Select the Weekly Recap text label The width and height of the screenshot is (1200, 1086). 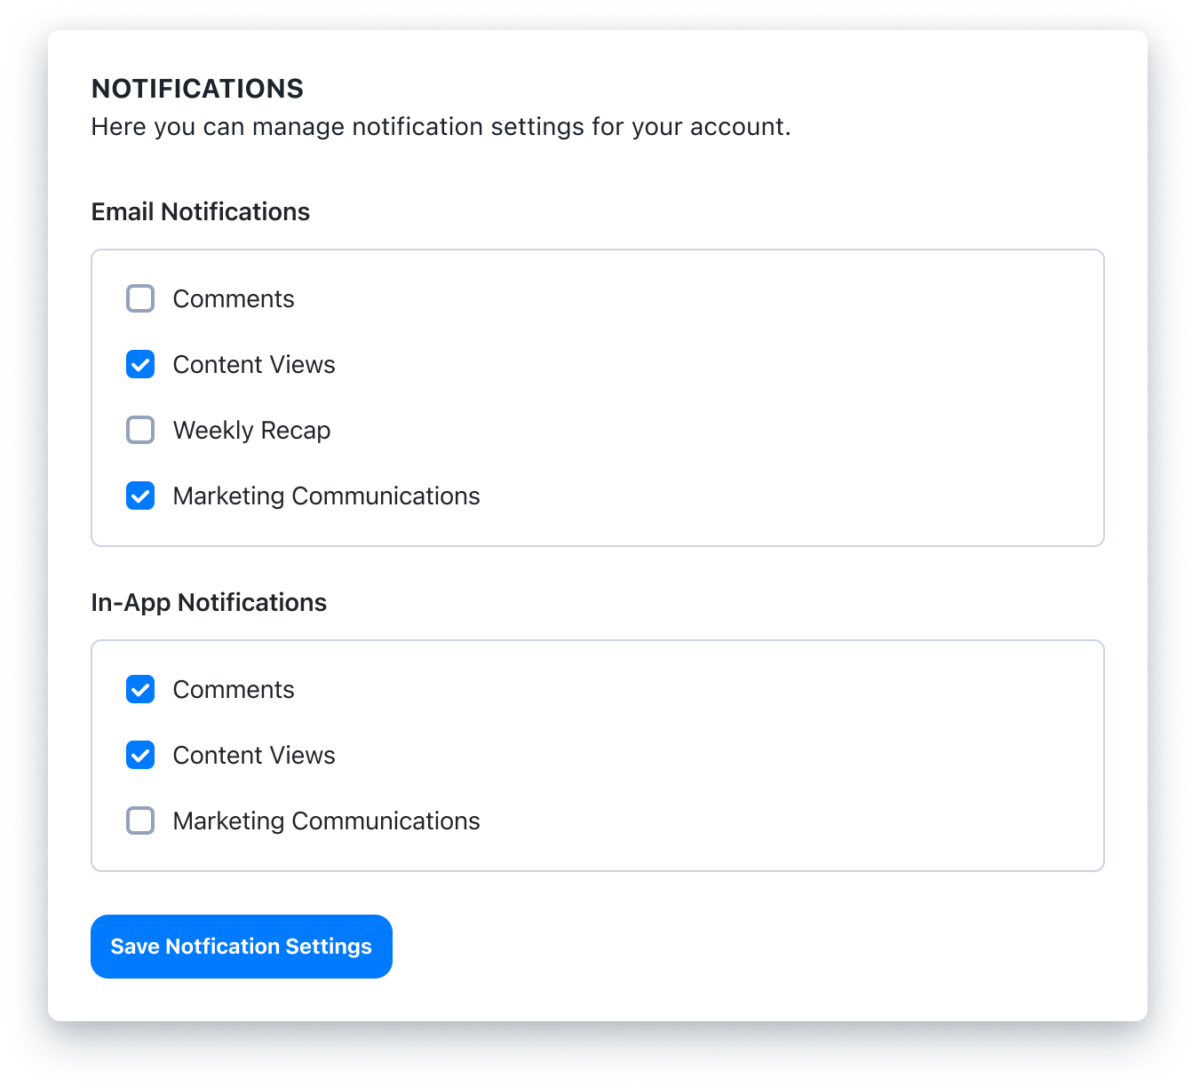(x=251, y=430)
